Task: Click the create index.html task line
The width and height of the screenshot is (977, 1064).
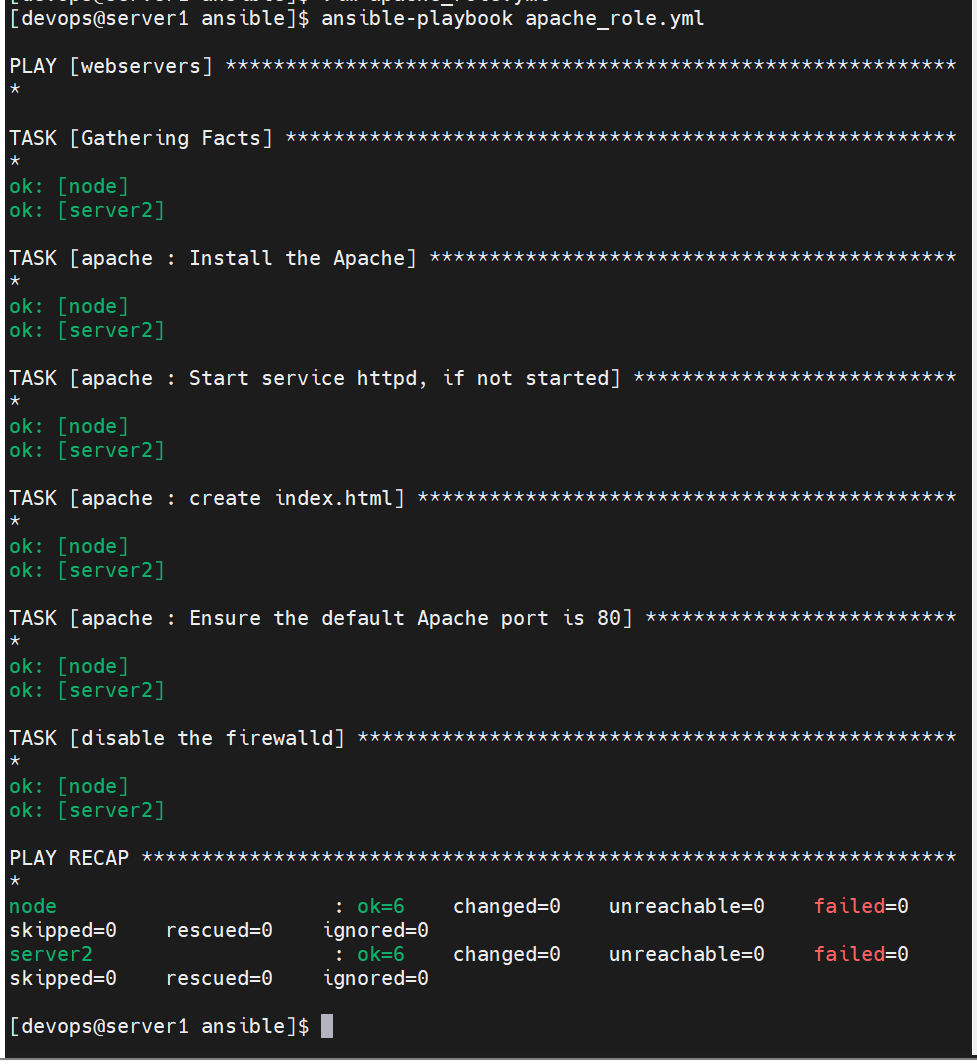Action: 207,498
